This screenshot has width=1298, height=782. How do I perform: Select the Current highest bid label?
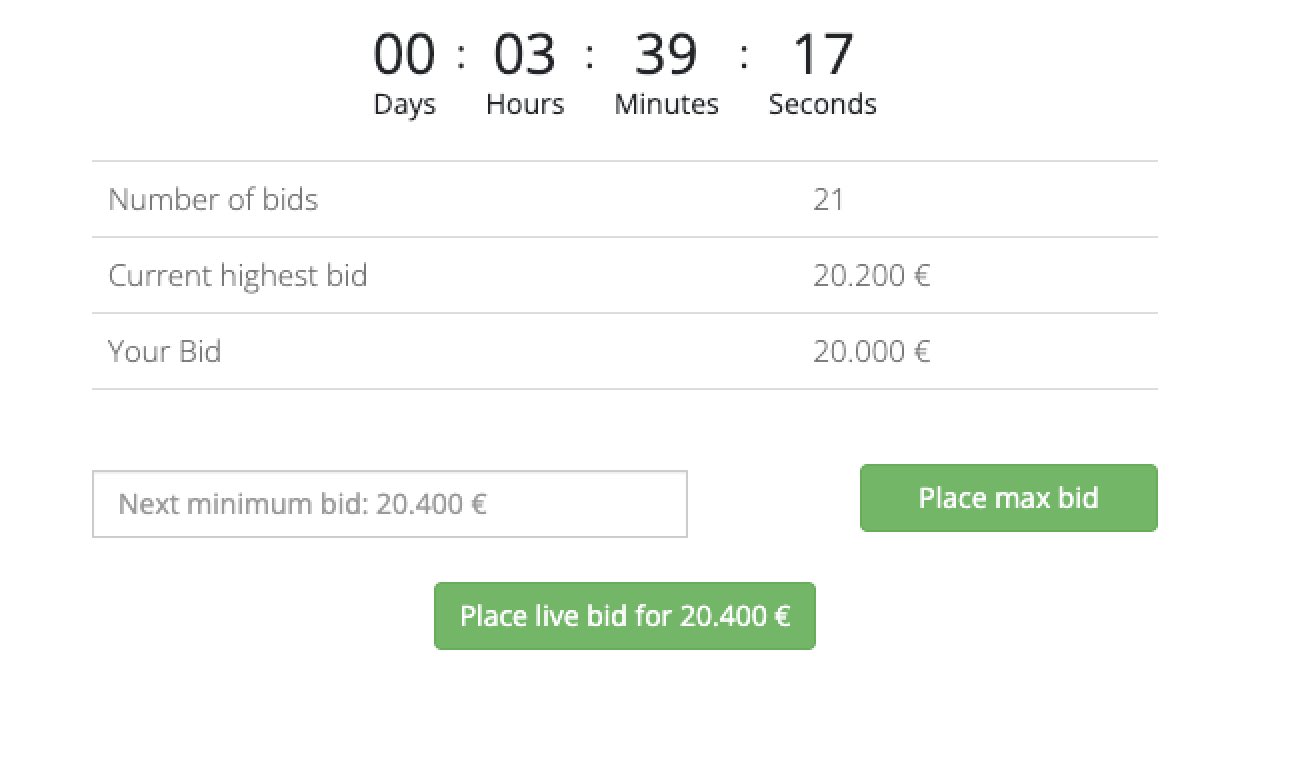coord(238,276)
